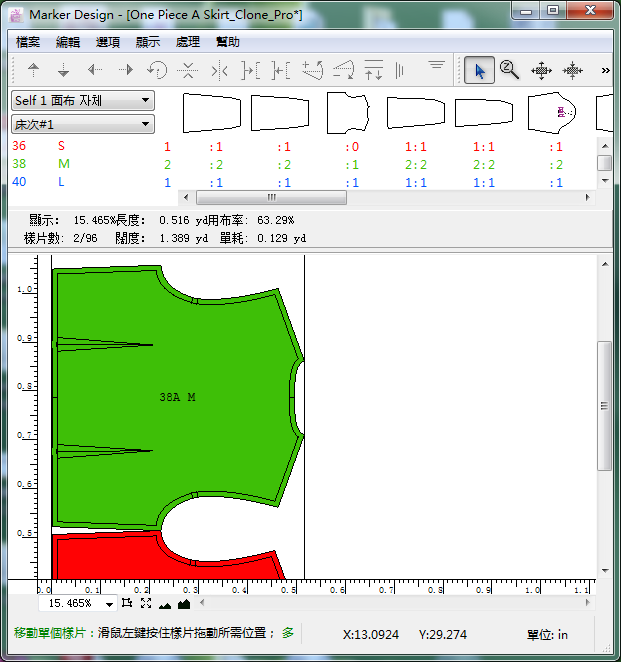Activate the zoom magnifier tool

[x=509, y=70]
